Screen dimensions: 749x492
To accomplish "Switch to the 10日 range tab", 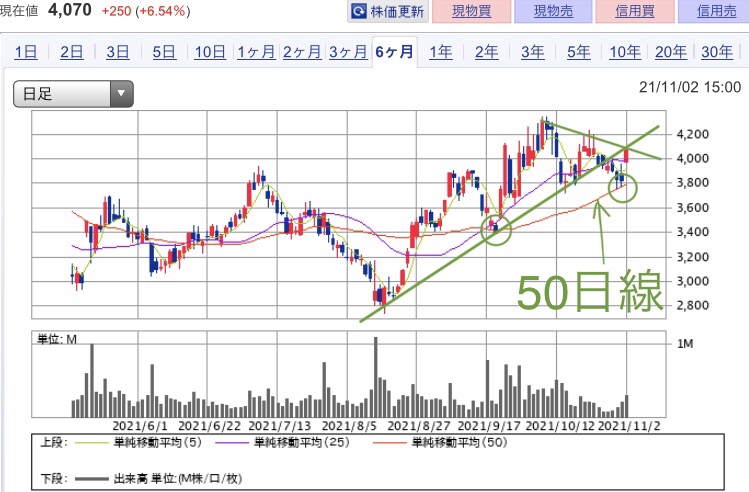I will pyautogui.click(x=210, y=53).
